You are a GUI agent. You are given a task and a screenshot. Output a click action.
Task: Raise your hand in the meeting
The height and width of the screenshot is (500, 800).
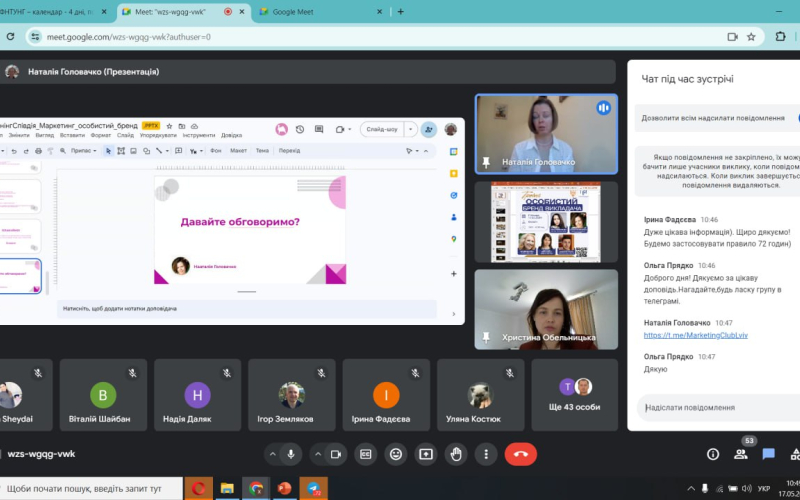[456, 454]
